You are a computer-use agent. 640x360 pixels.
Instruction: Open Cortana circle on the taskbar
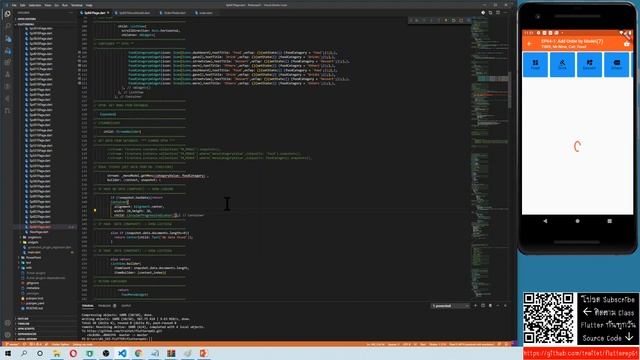tap(40, 353)
